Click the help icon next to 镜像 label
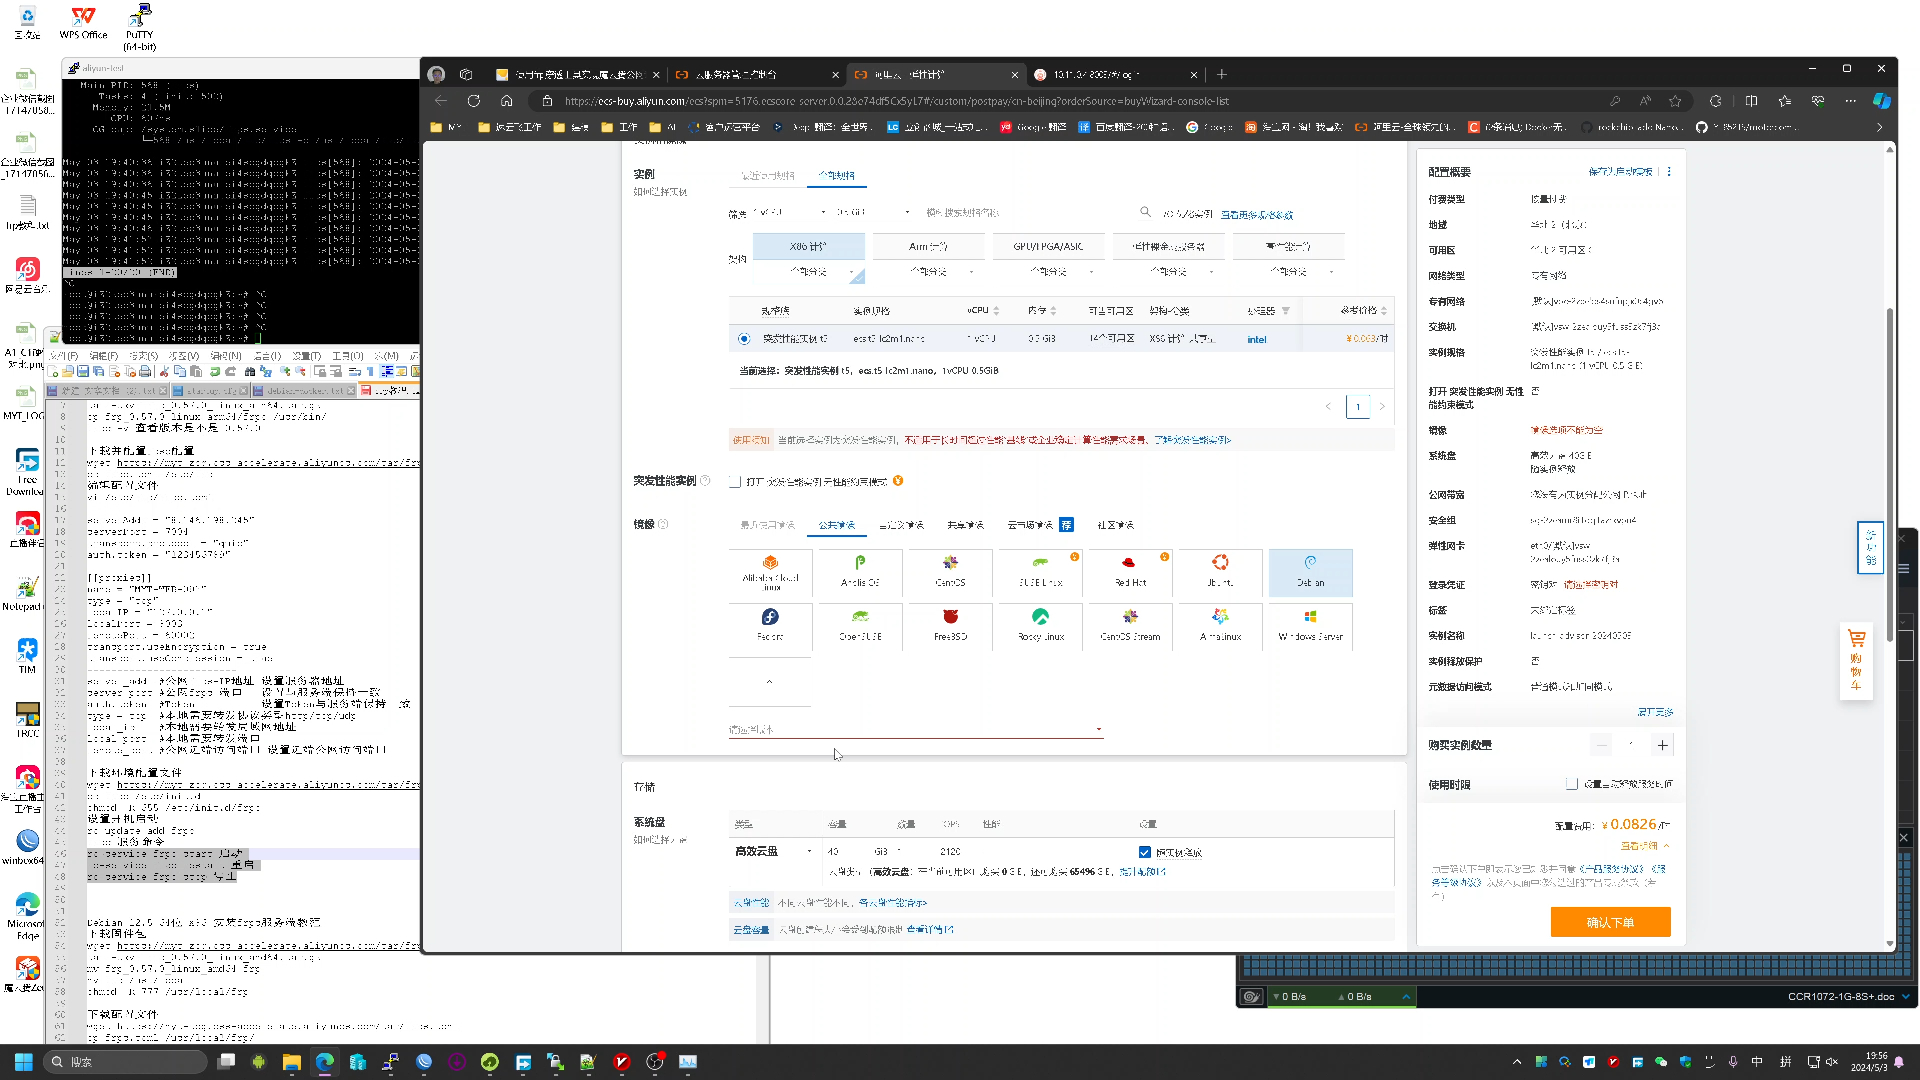Image resolution: width=1920 pixels, height=1080 pixels. click(x=663, y=524)
